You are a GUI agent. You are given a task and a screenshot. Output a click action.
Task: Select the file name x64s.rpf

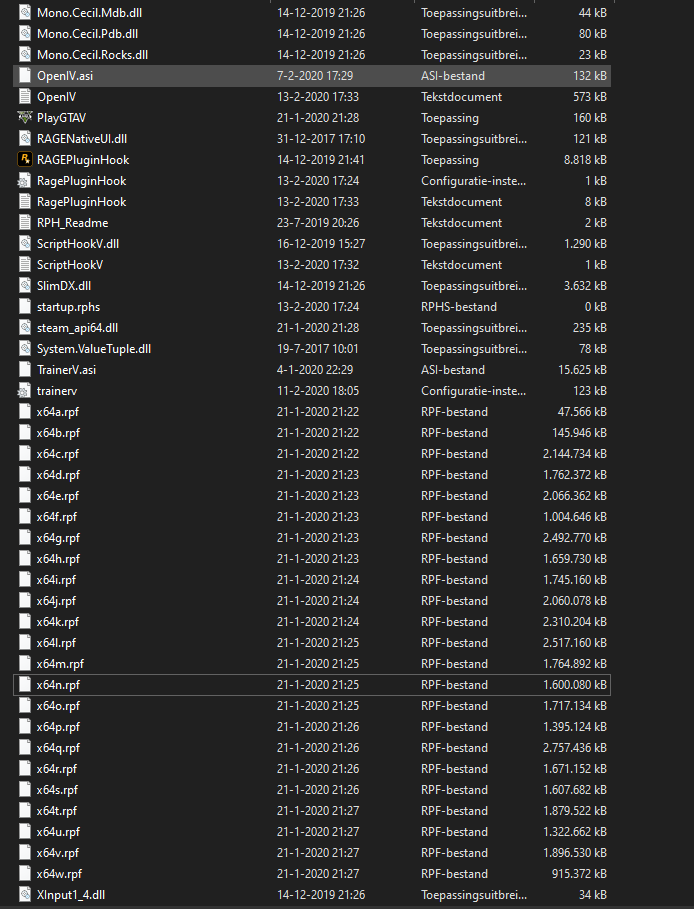point(57,790)
